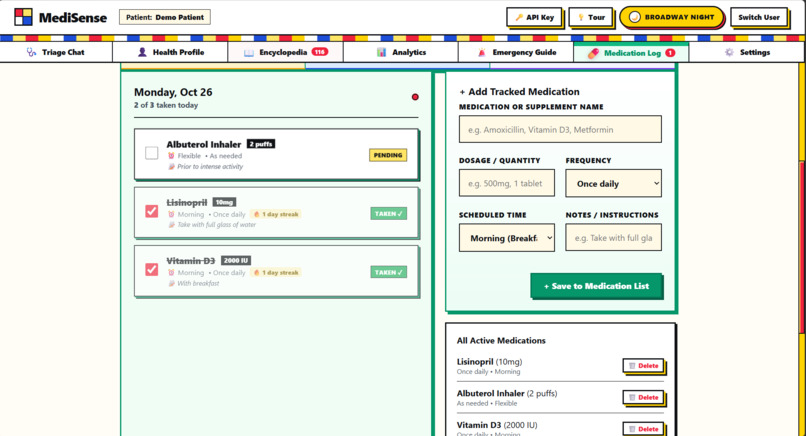Image resolution: width=806 pixels, height=436 pixels.
Task: Open the Scheduled Time Morning dropdown
Action: [507, 238]
